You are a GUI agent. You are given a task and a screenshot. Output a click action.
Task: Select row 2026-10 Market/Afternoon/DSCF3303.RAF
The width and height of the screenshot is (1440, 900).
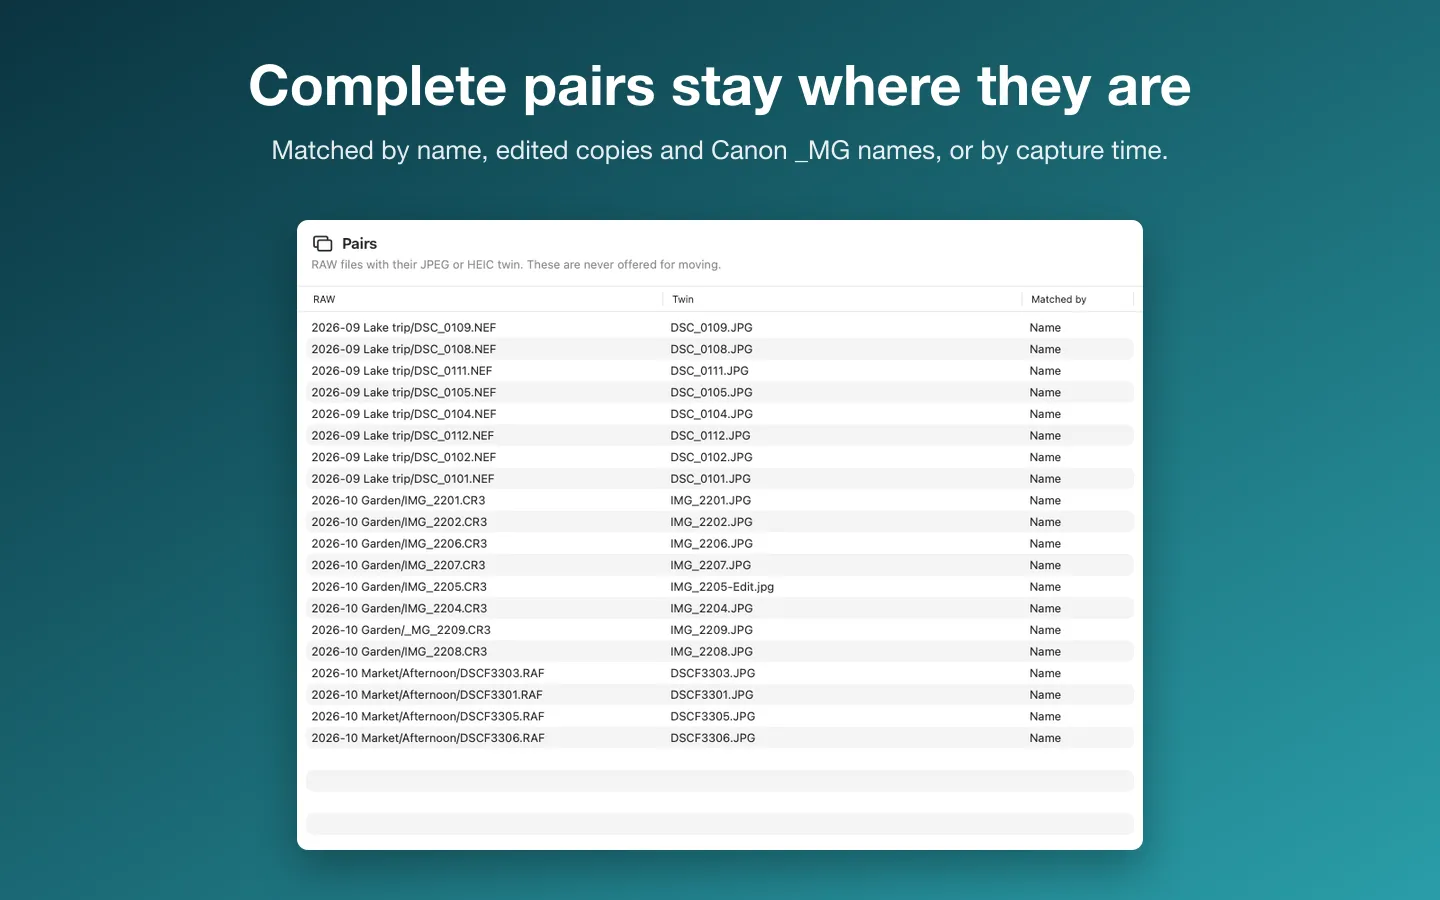(720, 673)
